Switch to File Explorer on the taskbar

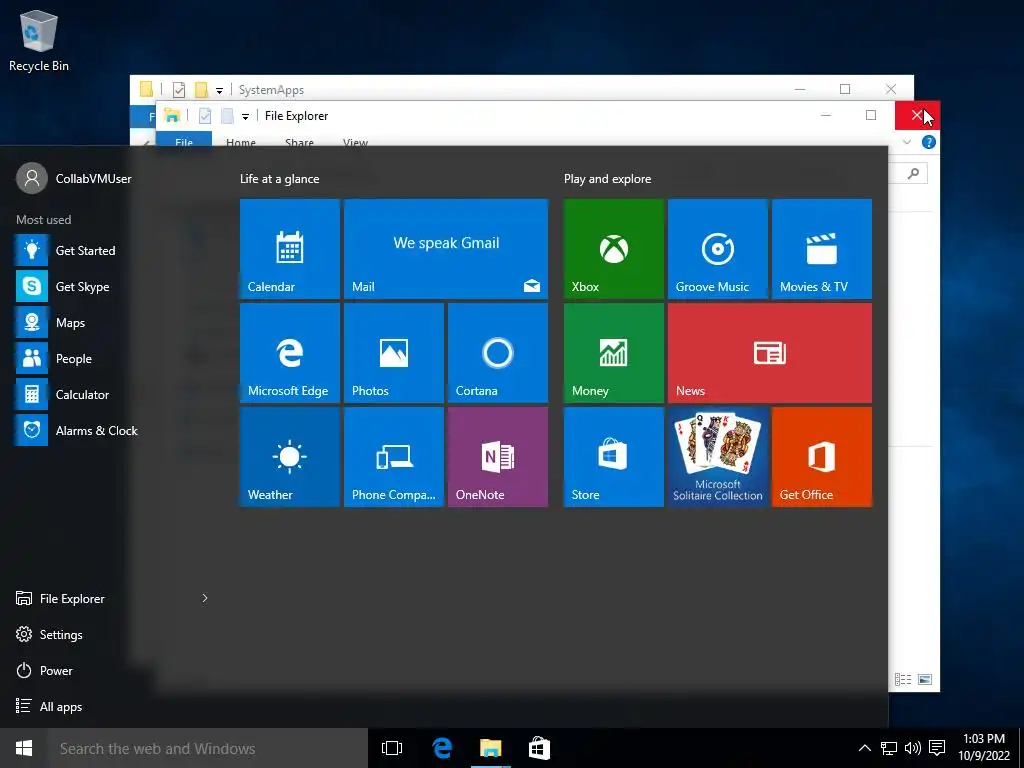click(x=490, y=748)
